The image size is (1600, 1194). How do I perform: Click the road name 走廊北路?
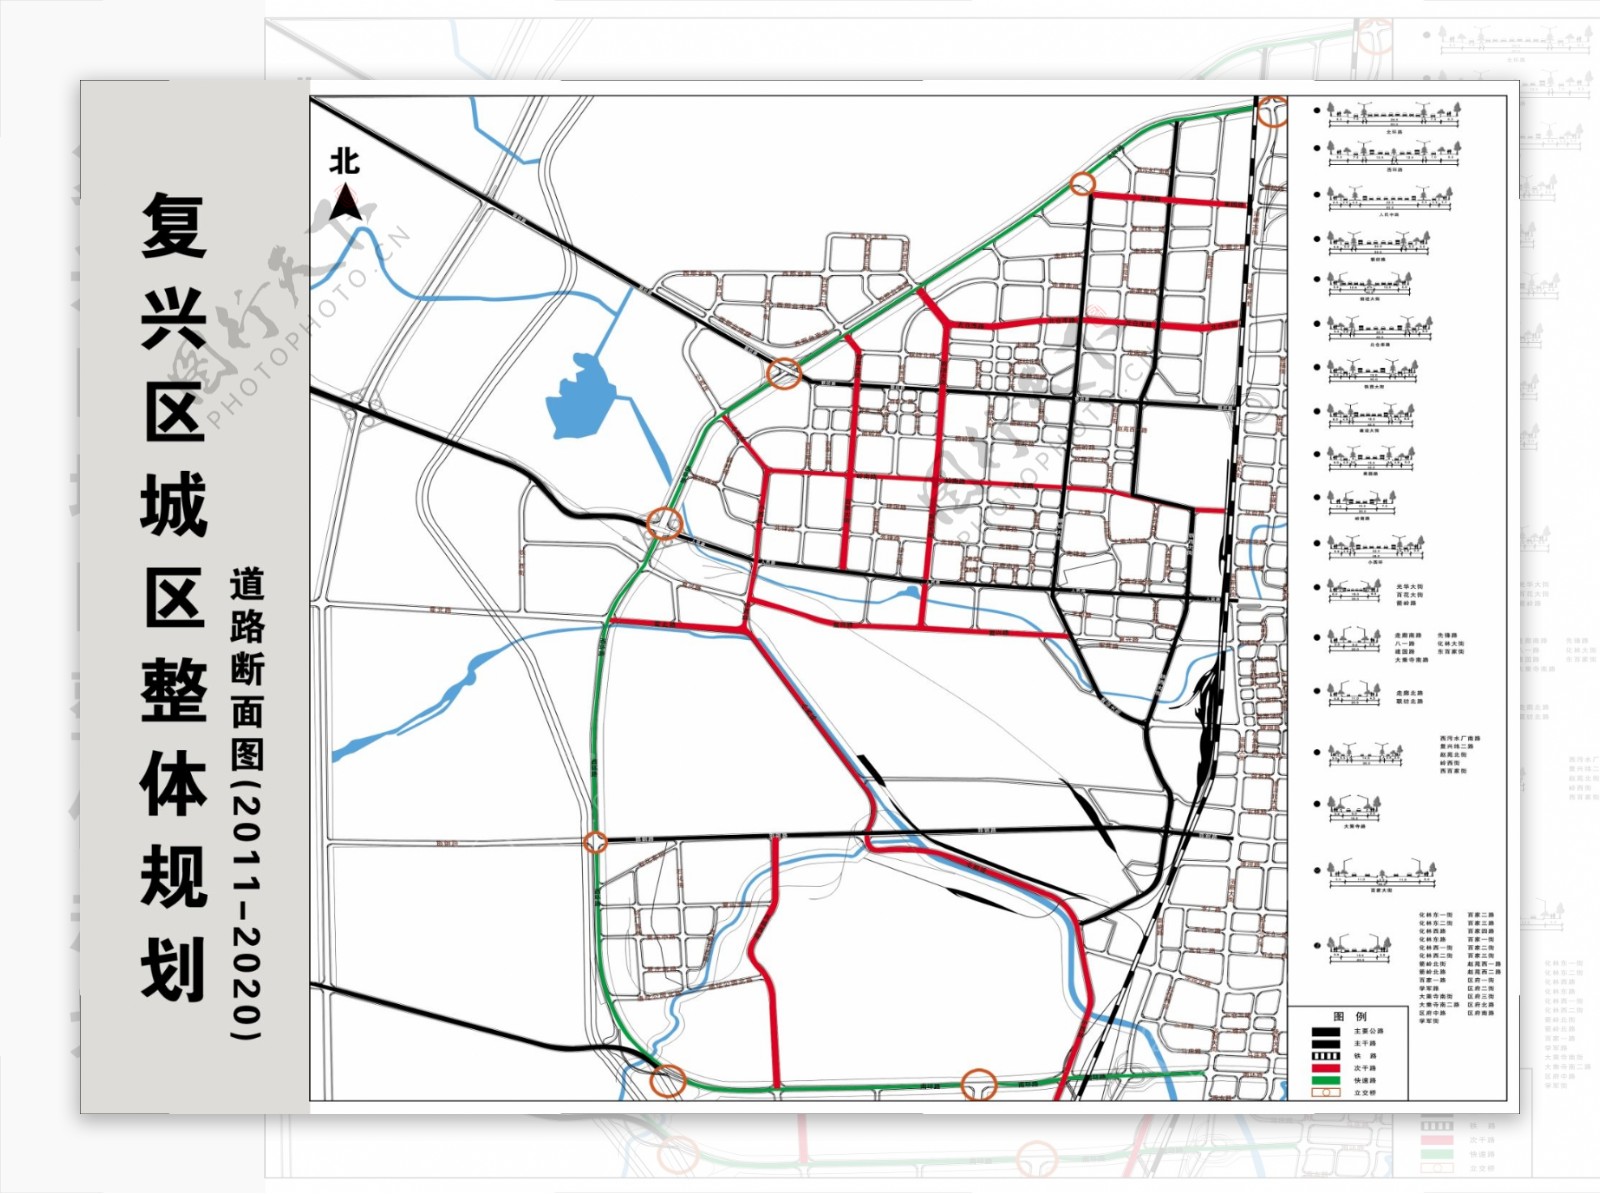coord(1410,693)
